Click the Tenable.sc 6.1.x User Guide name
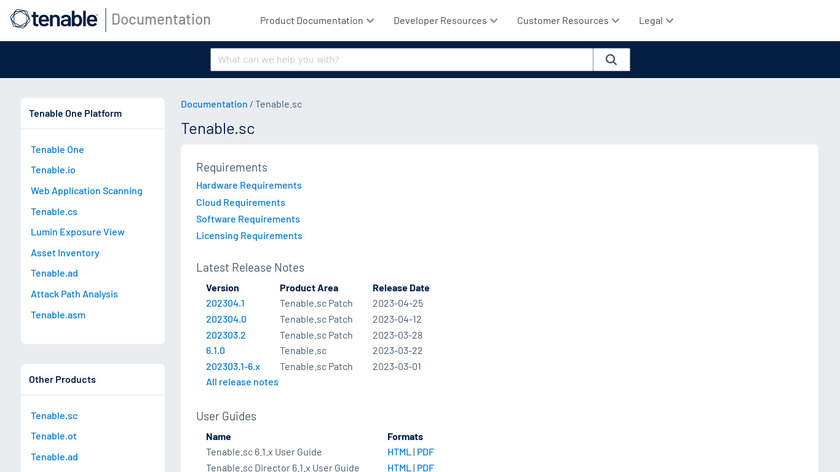840x472 pixels. tap(264, 452)
